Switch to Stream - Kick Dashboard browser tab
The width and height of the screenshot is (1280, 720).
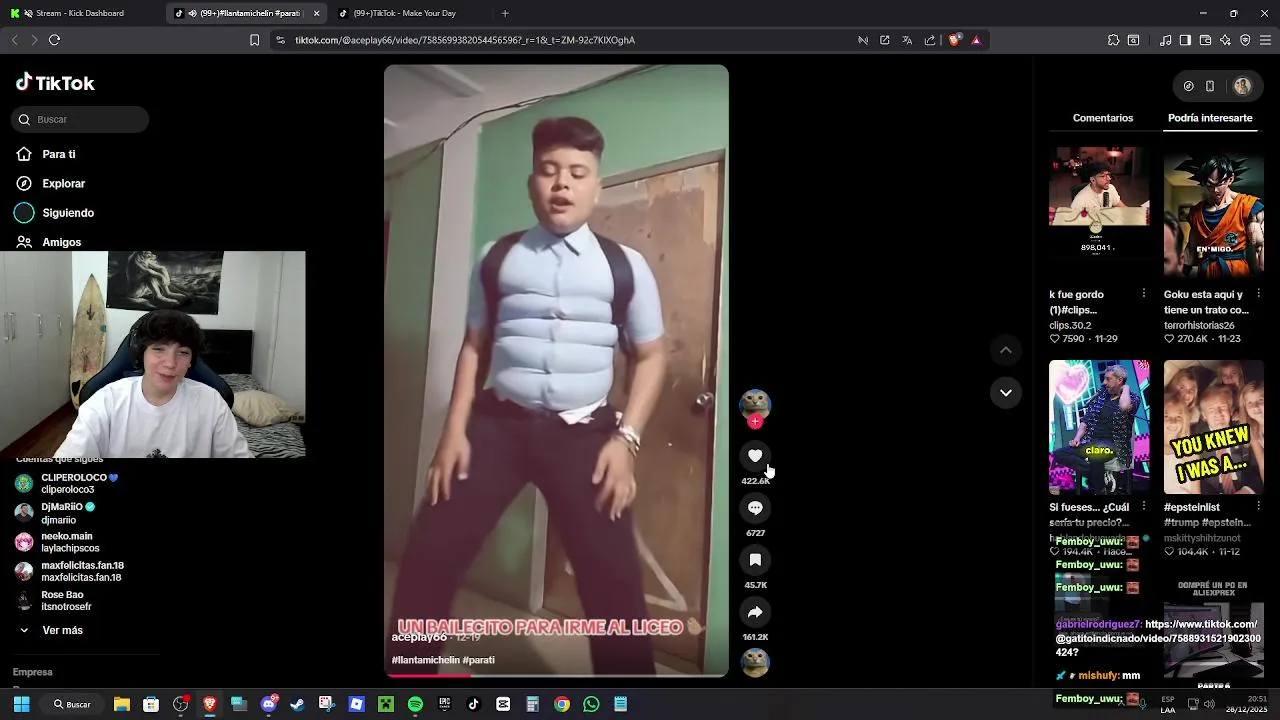point(82,13)
